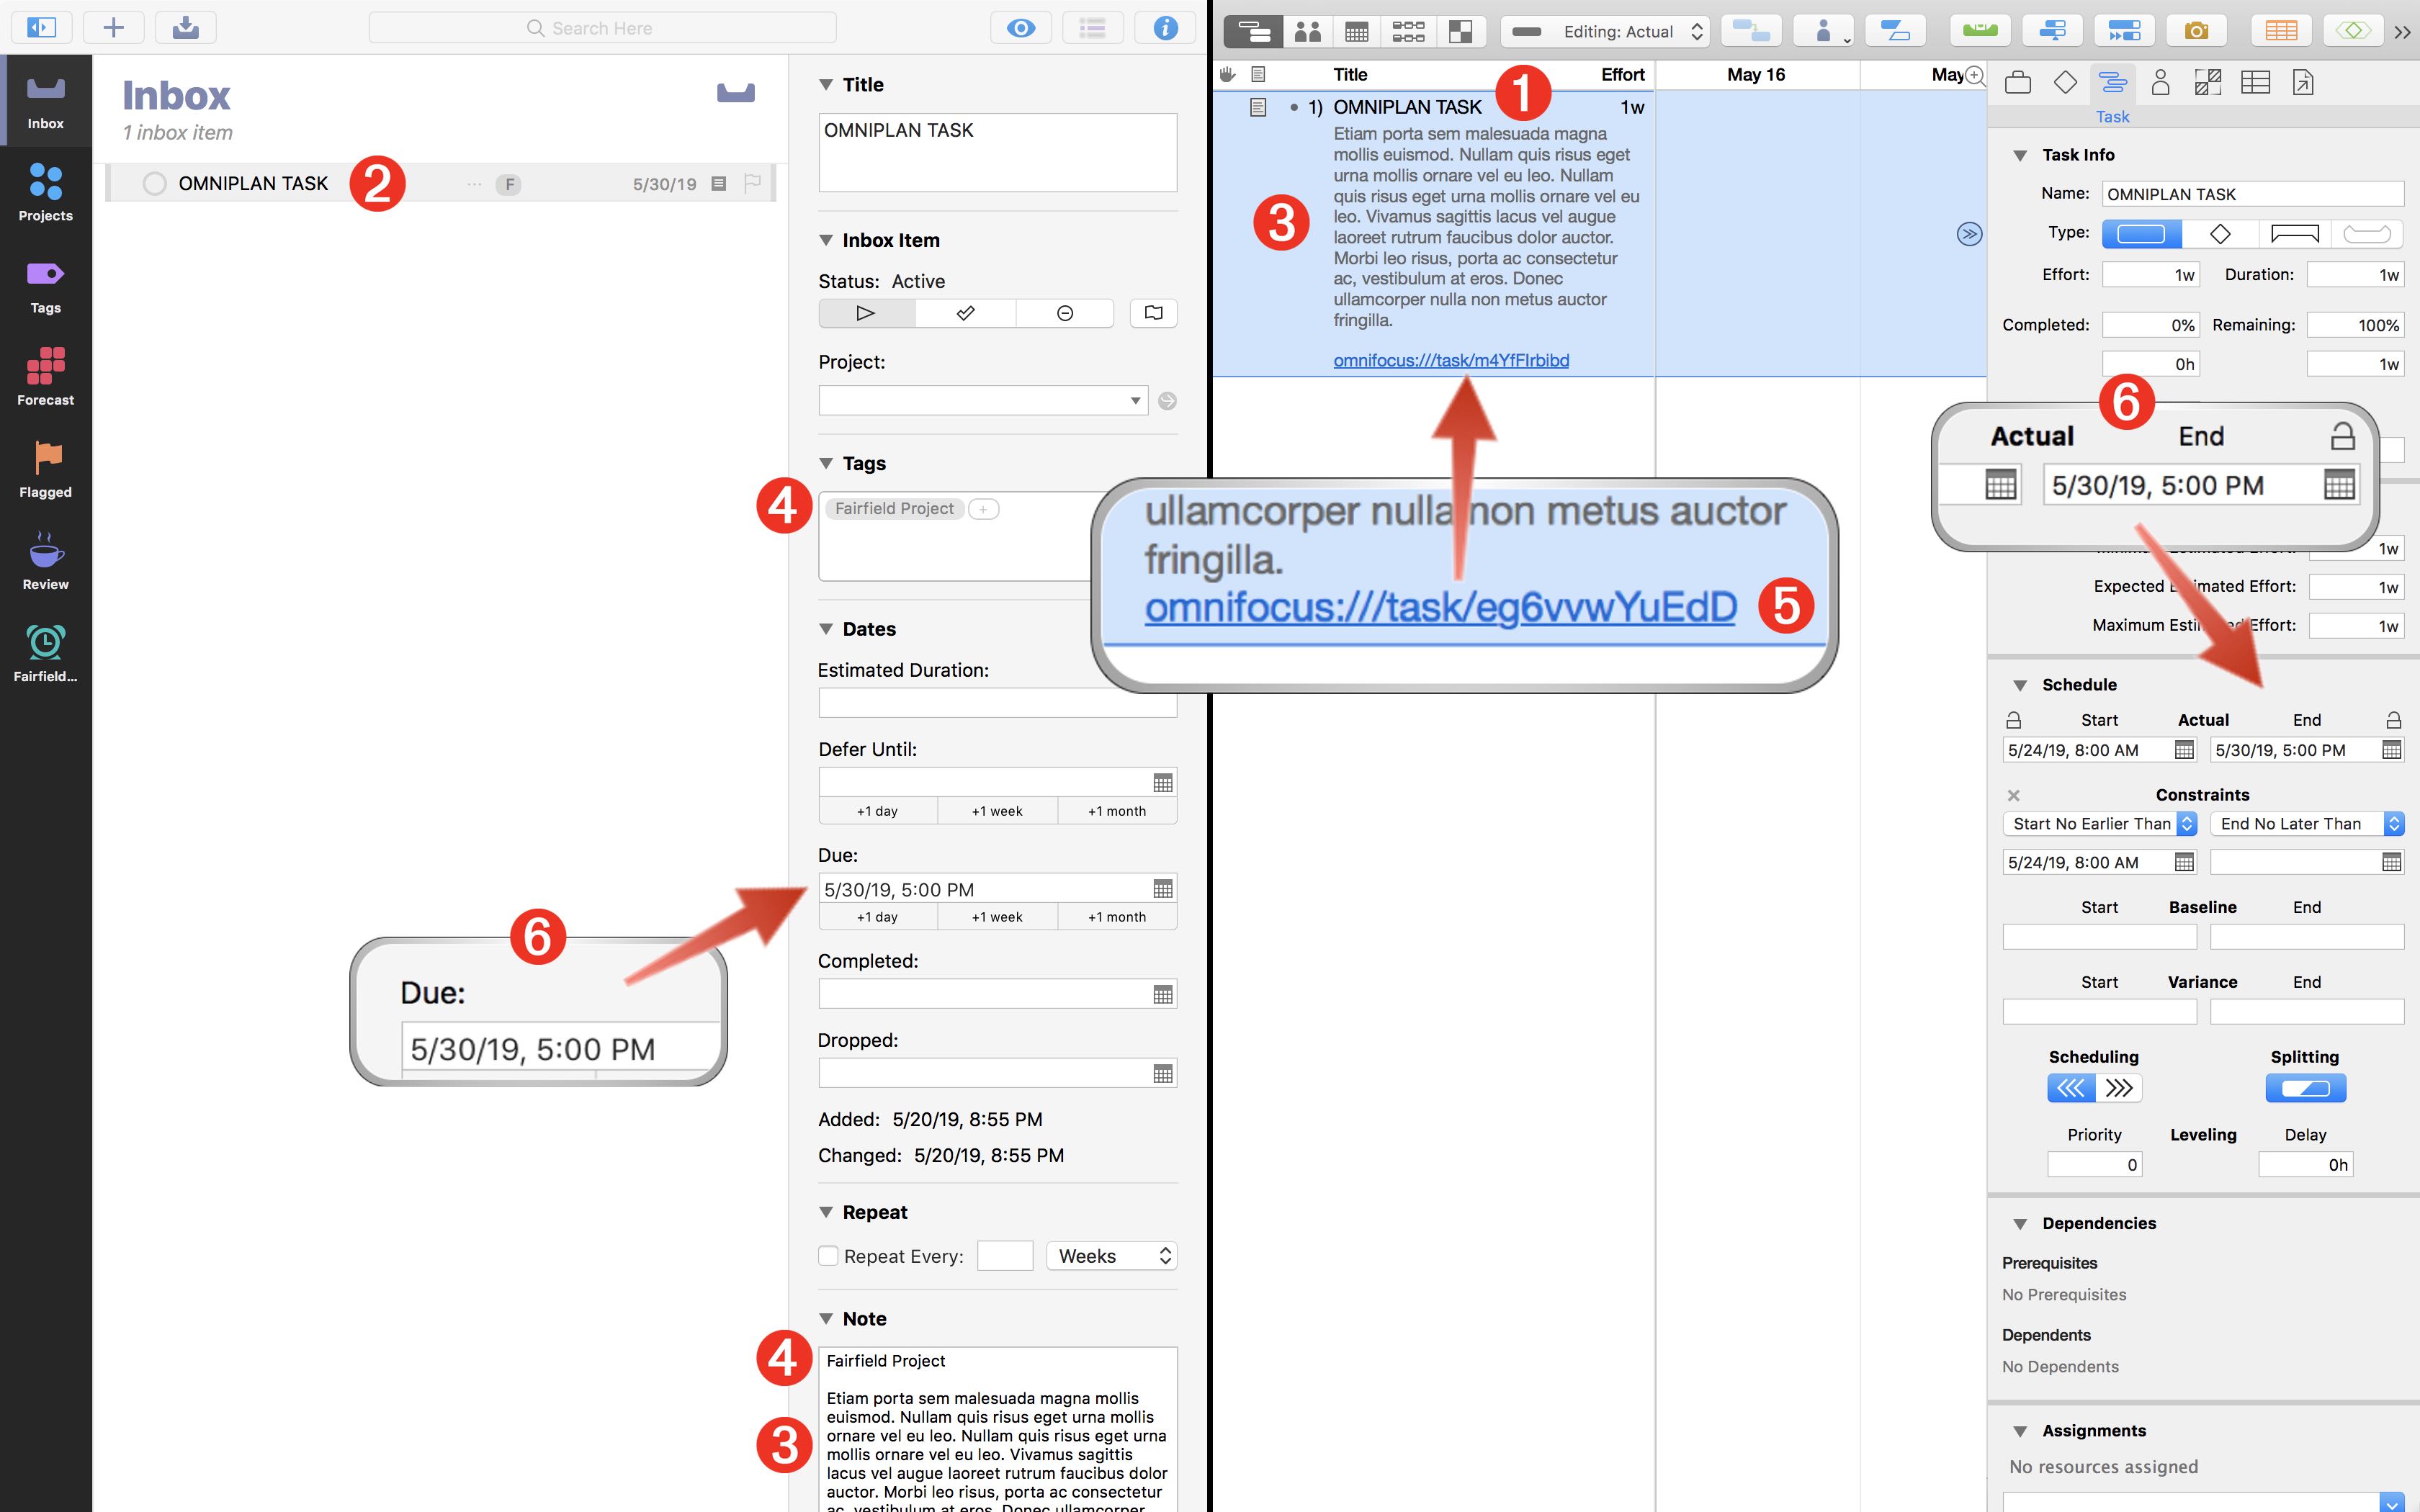Set task type to Milestone diamond
The image size is (2420, 1512).
(x=2220, y=234)
